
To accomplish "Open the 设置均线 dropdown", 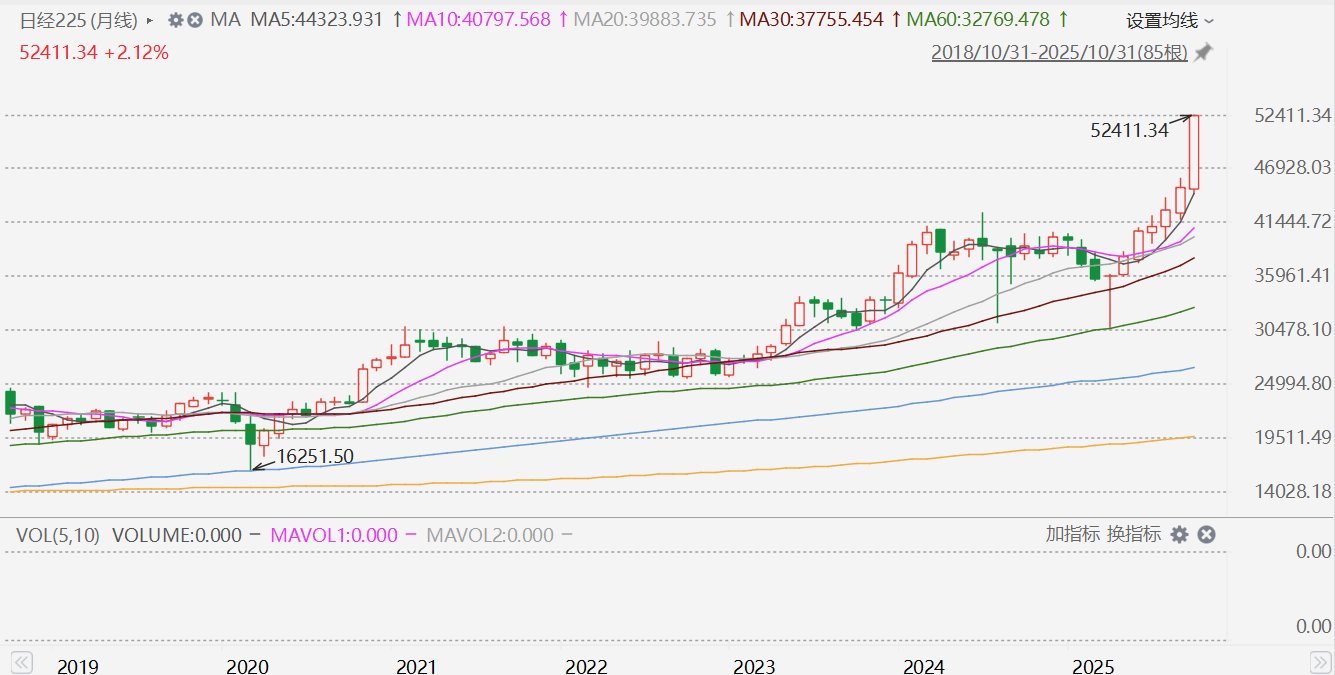I will [1170, 21].
